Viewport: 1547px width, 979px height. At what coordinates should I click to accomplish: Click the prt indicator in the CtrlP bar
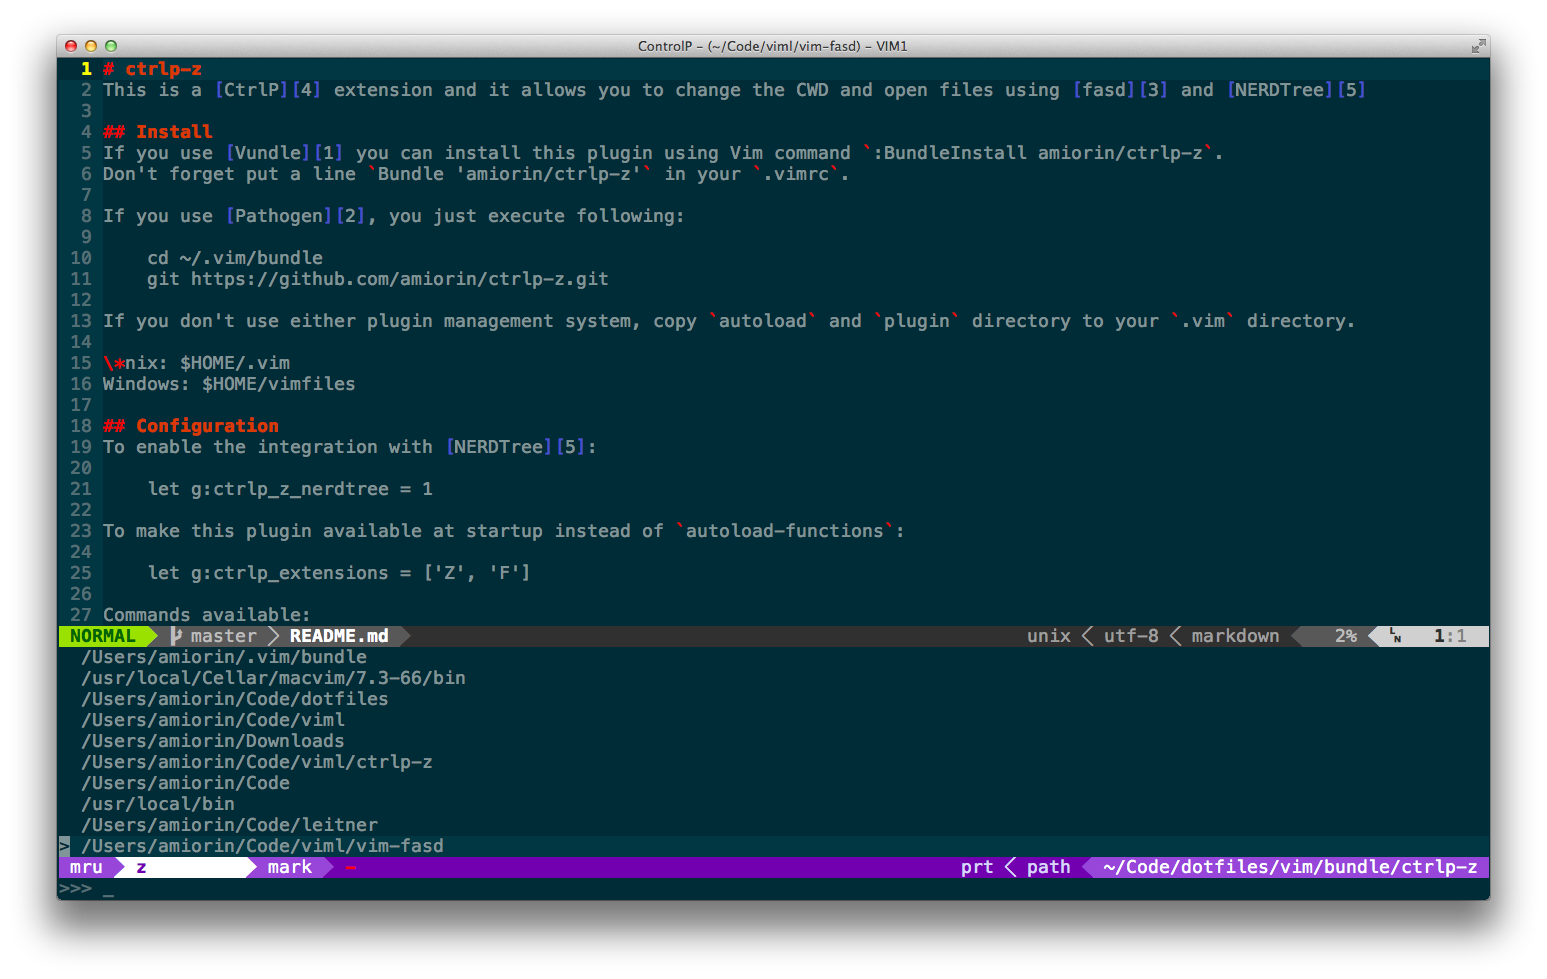[977, 867]
